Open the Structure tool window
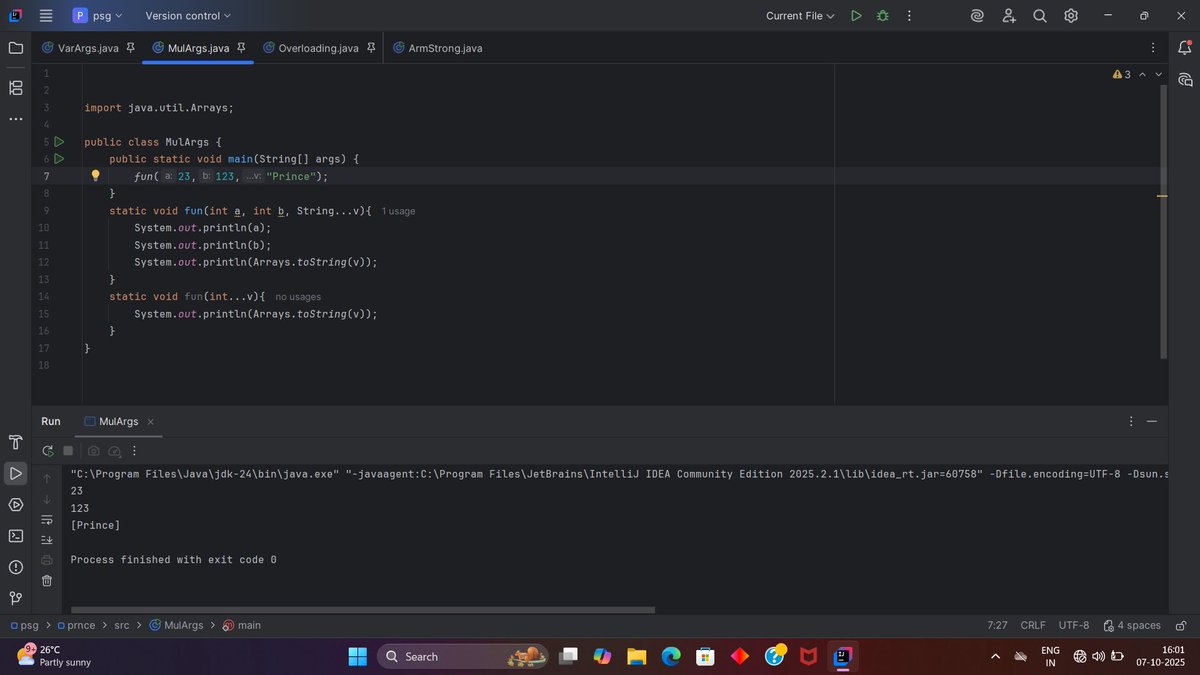The image size is (1200, 675). 15,88
